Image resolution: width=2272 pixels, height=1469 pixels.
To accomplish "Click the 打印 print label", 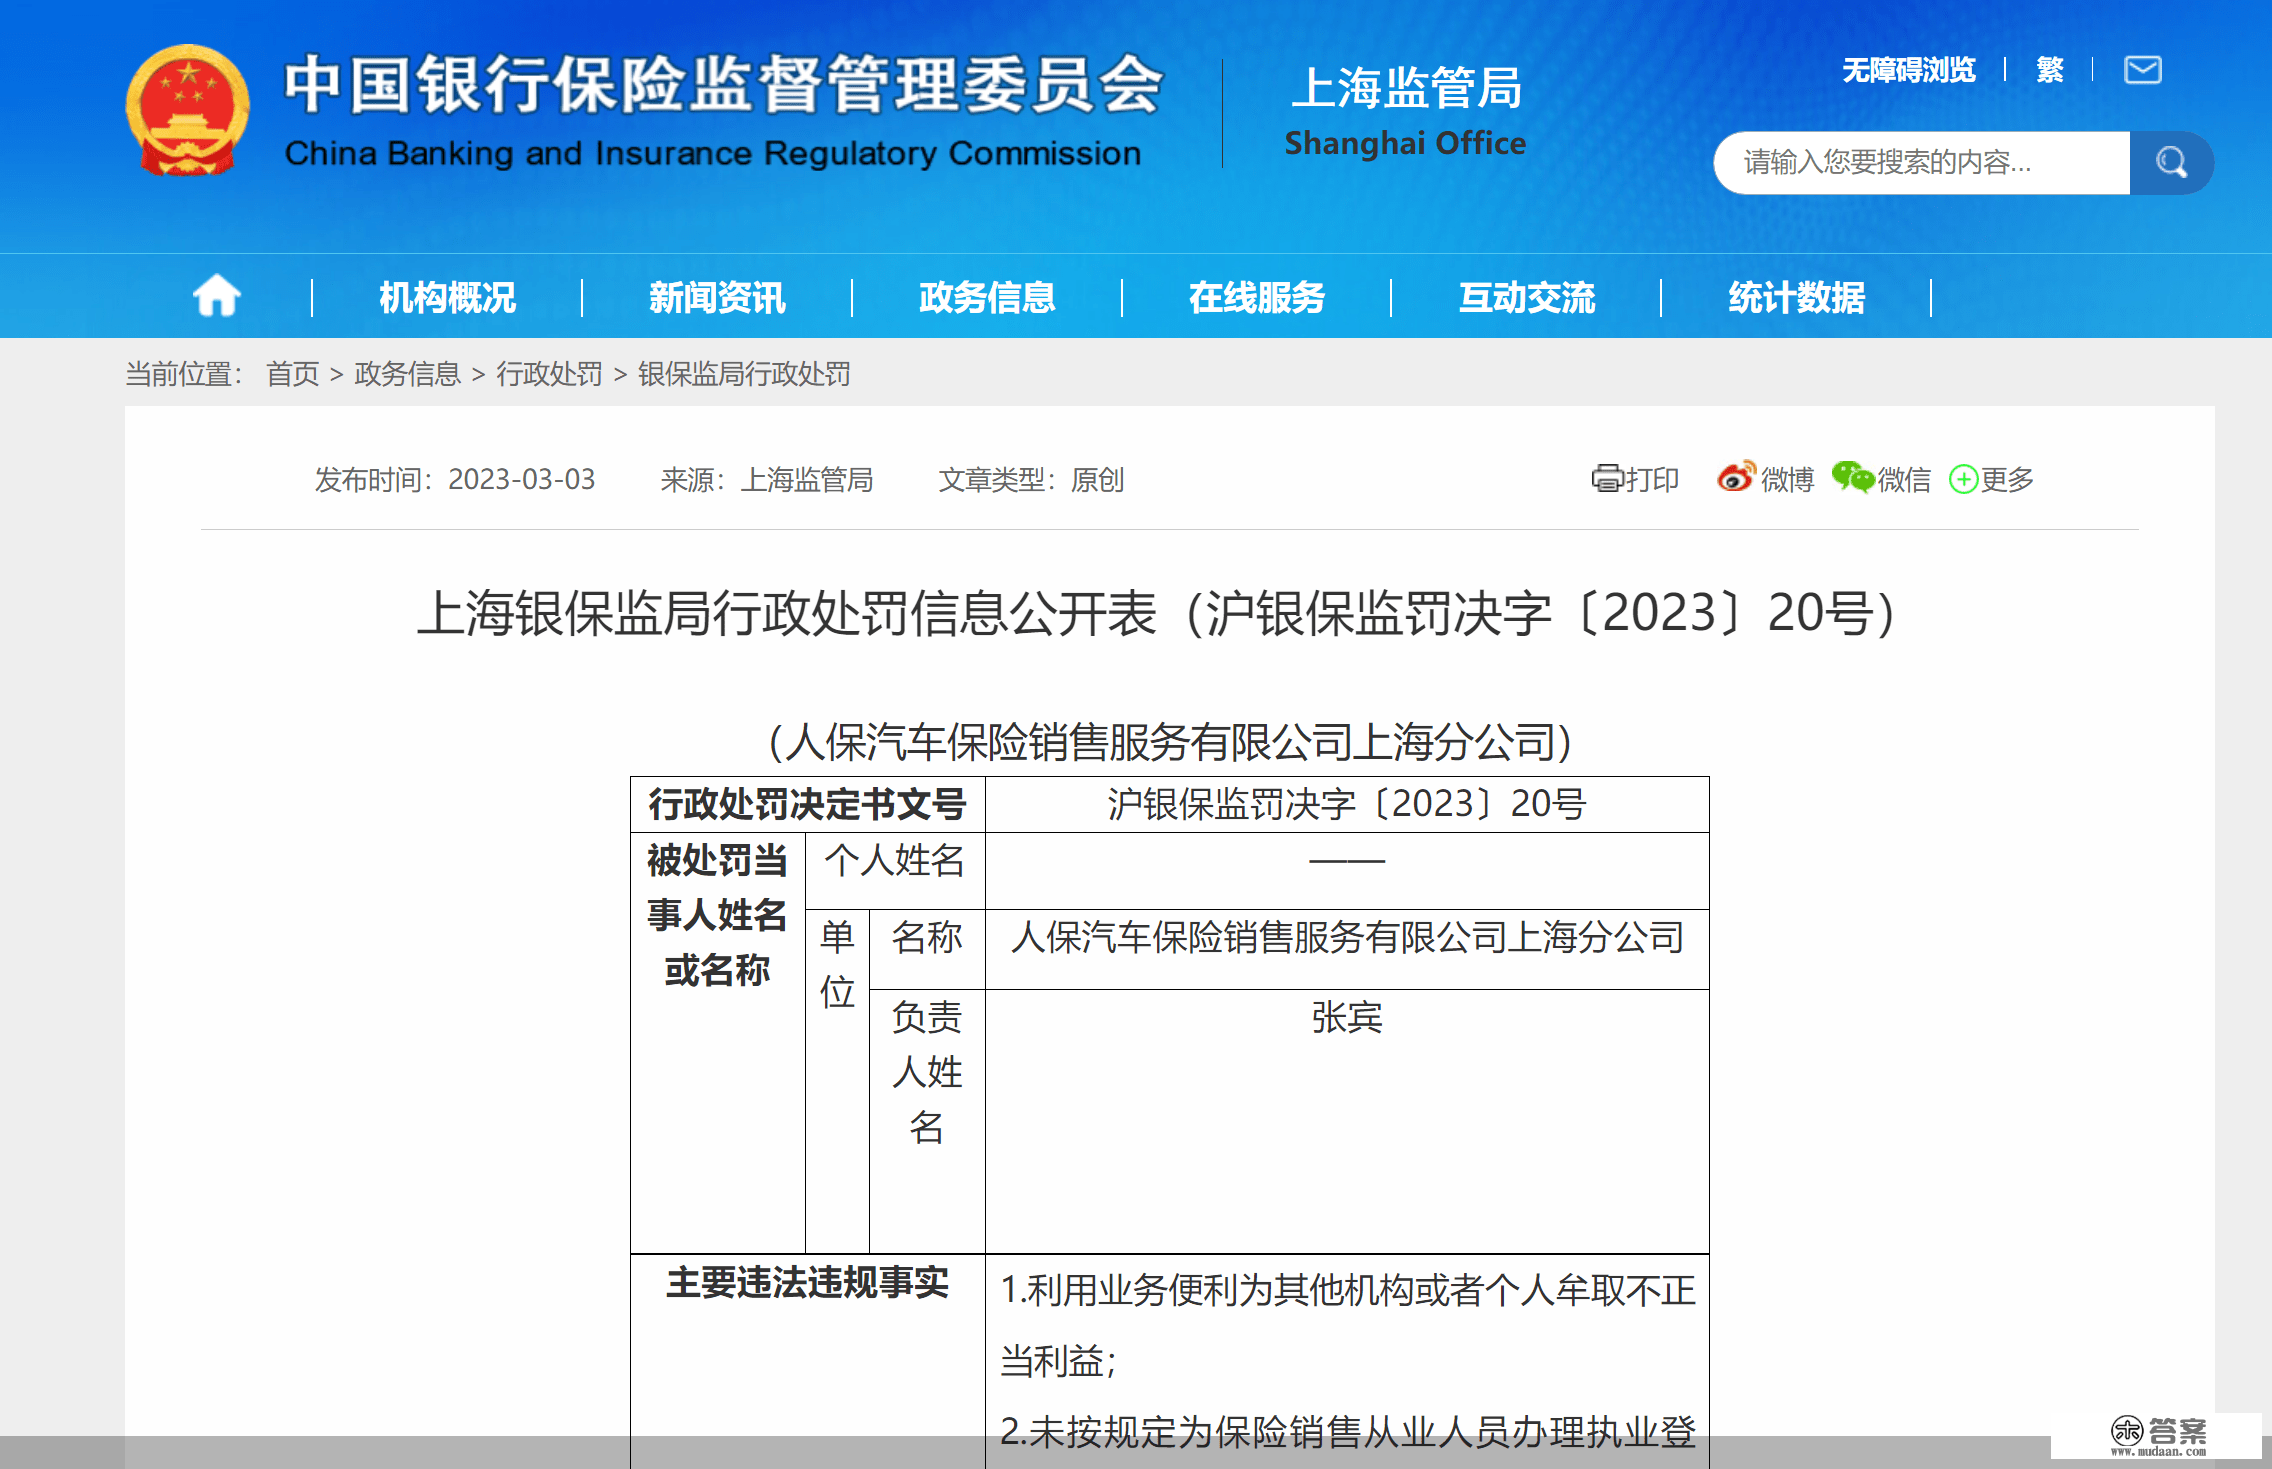I will click(x=1652, y=479).
